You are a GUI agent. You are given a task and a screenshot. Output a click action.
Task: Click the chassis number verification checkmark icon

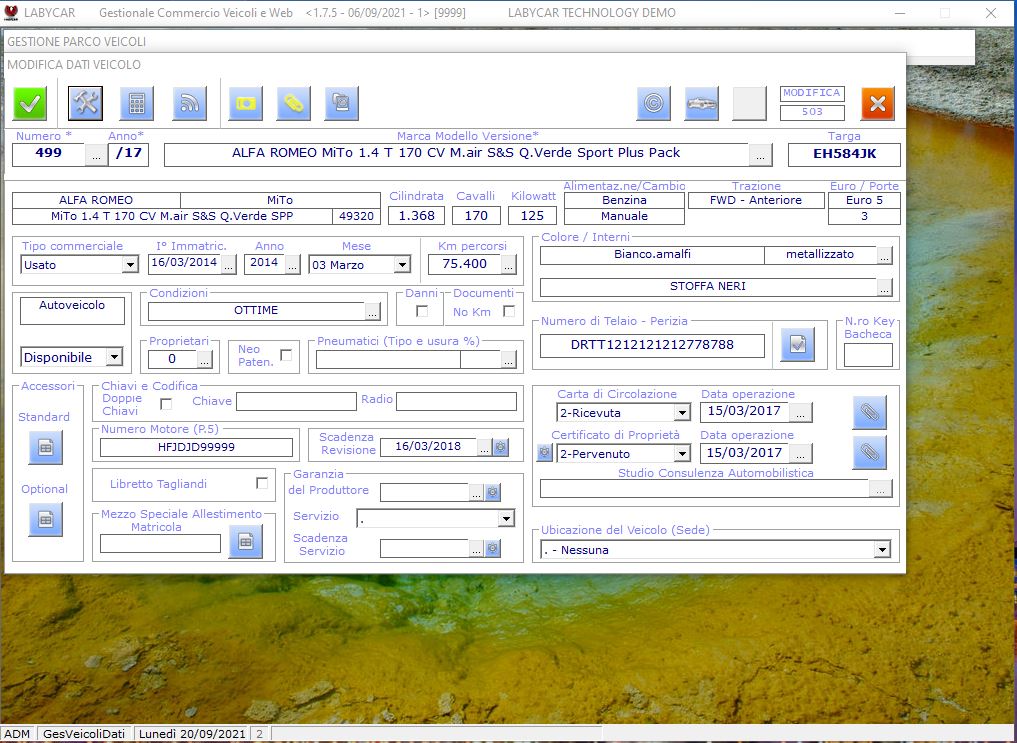798,344
